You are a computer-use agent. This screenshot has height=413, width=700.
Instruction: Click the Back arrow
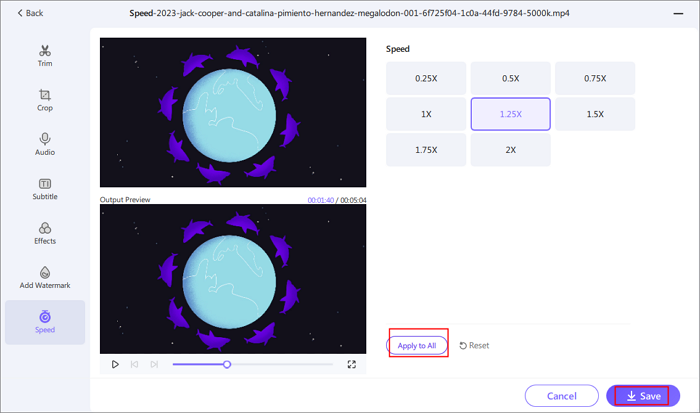29,13
